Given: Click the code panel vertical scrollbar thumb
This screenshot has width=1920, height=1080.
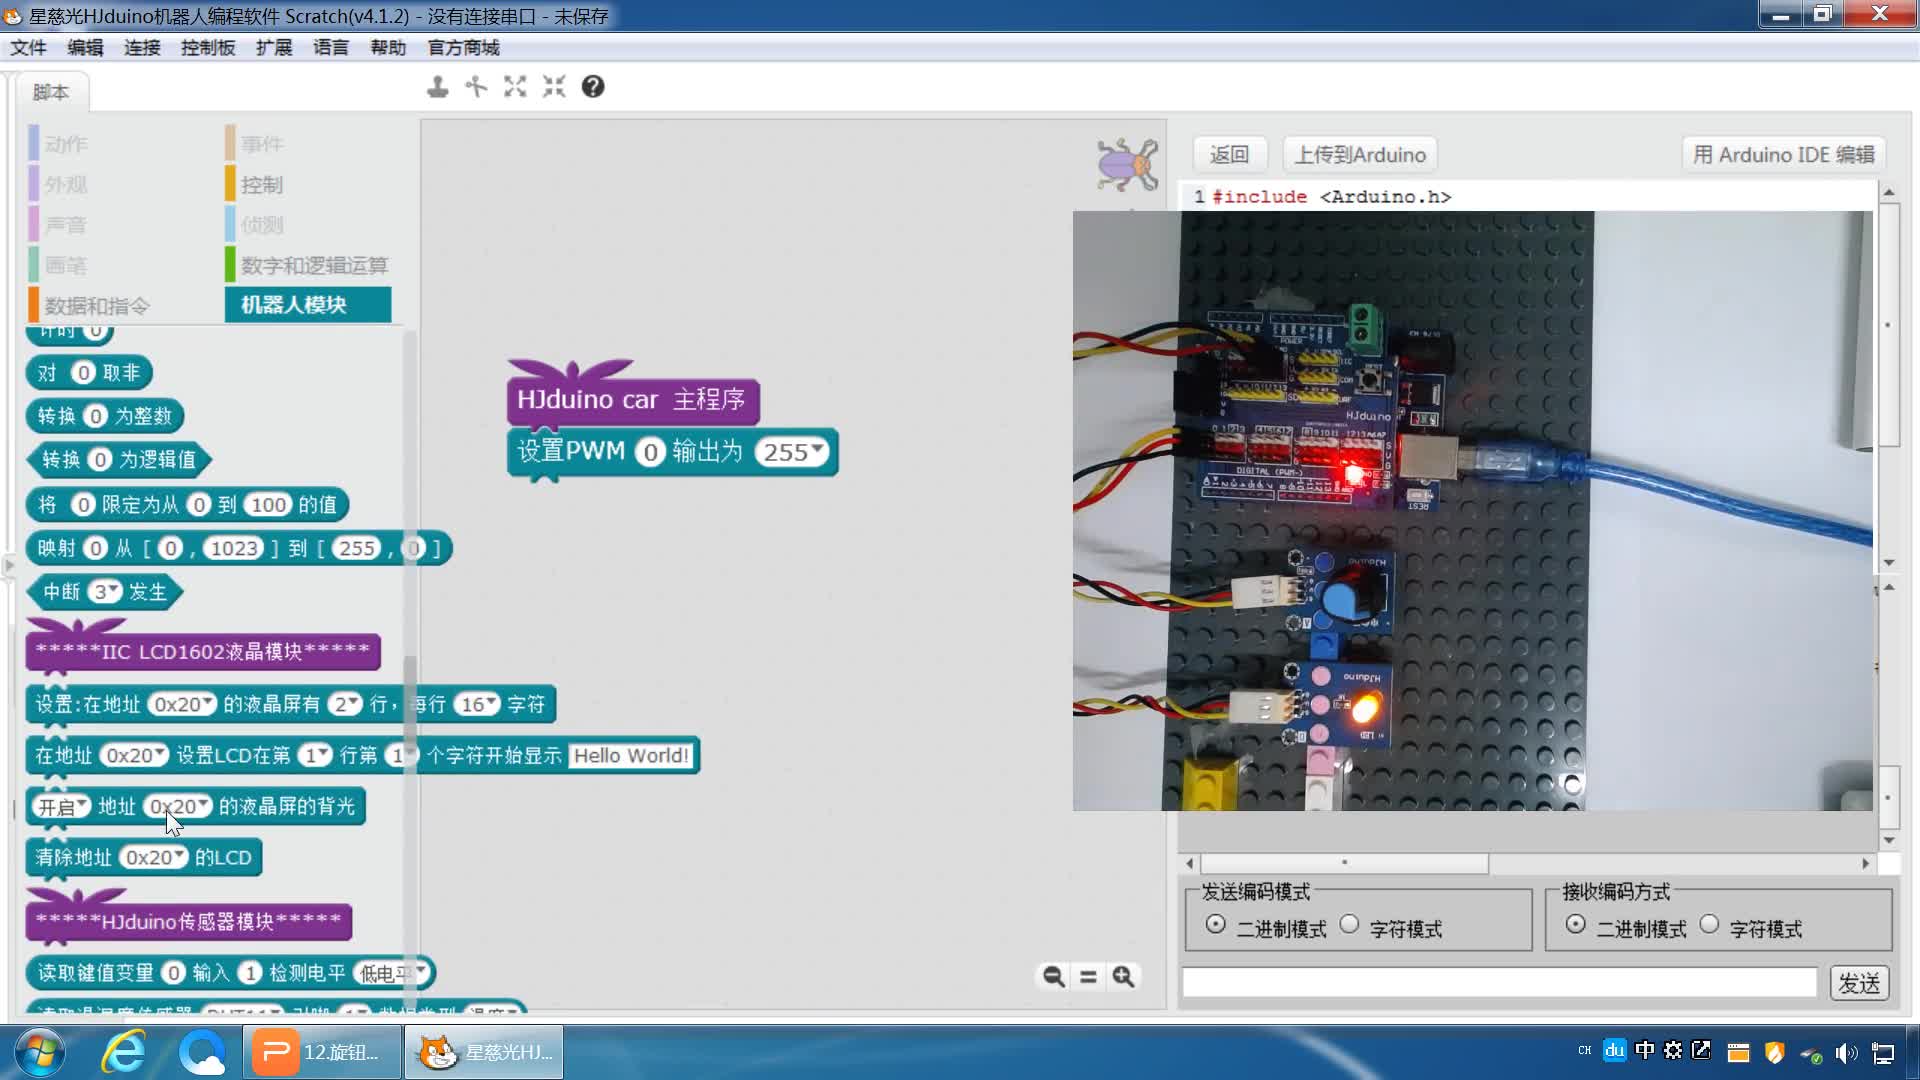Looking at the screenshot, I should click(x=1888, y=325).
